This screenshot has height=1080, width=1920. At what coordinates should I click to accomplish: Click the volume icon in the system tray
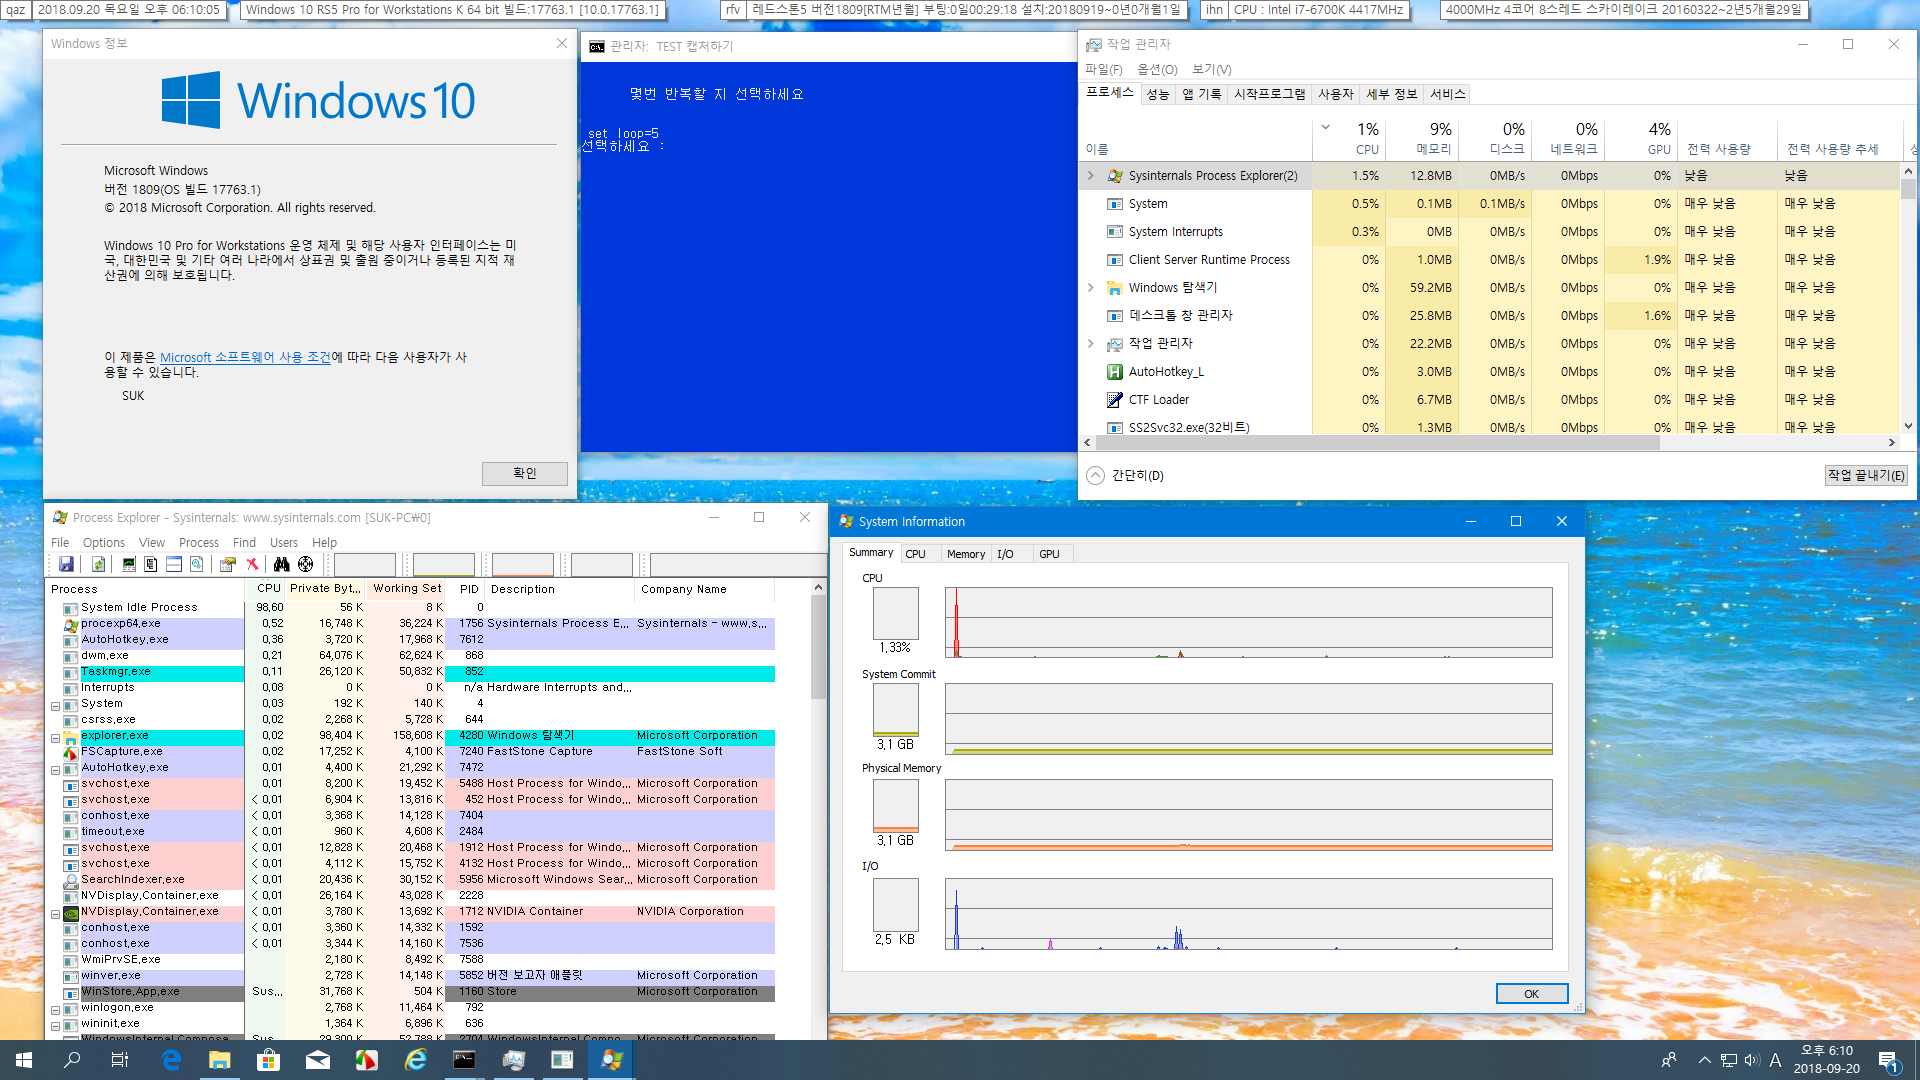(x=1751, y=1060)
